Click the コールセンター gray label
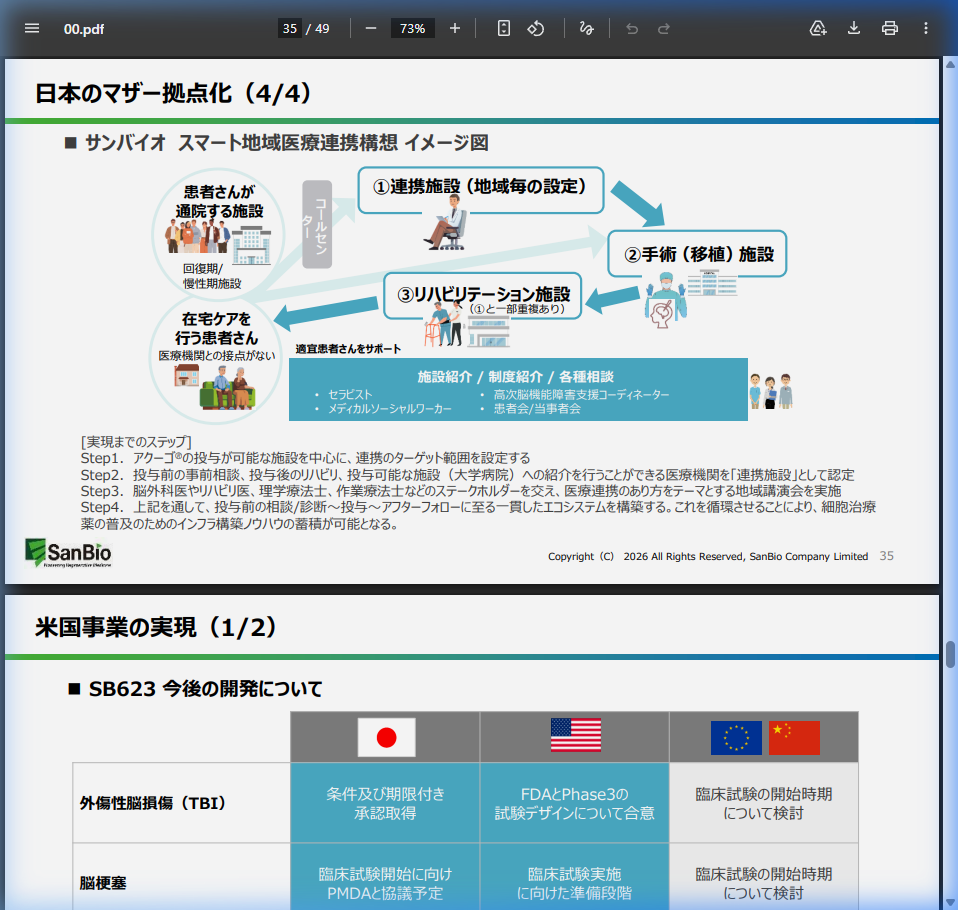Viewport: 958px width, 910px height. pos(317,224)
